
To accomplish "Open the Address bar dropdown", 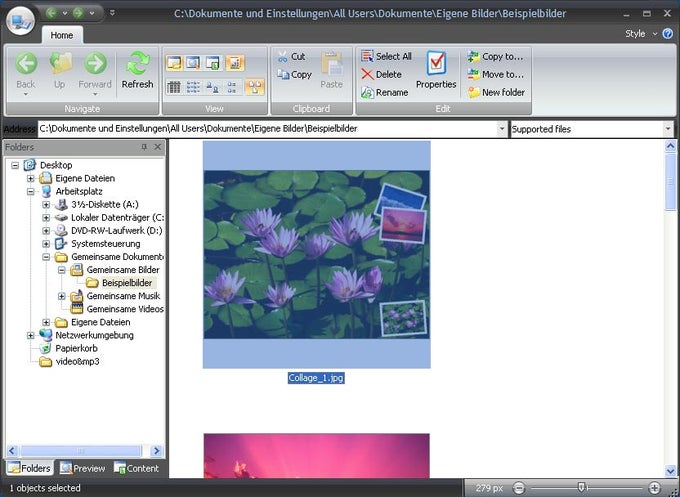I will click(x=502, y=129).
